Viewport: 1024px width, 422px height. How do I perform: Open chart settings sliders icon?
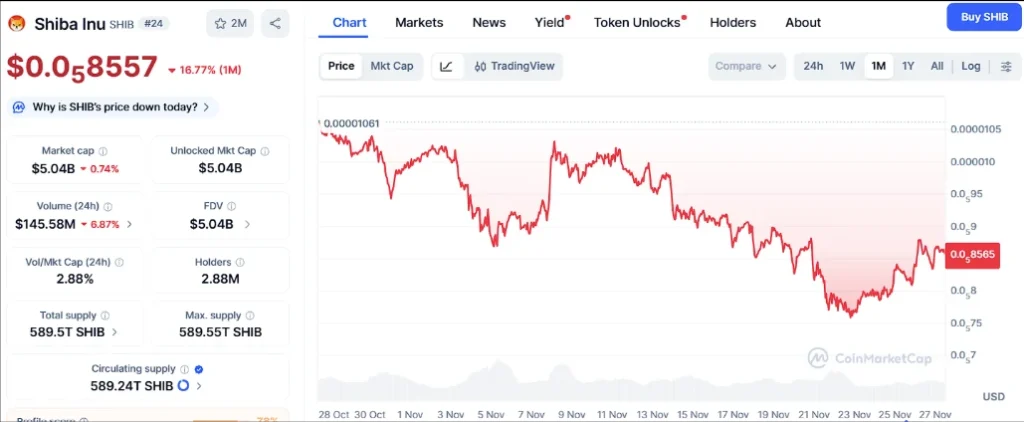tap(1006, 66)
